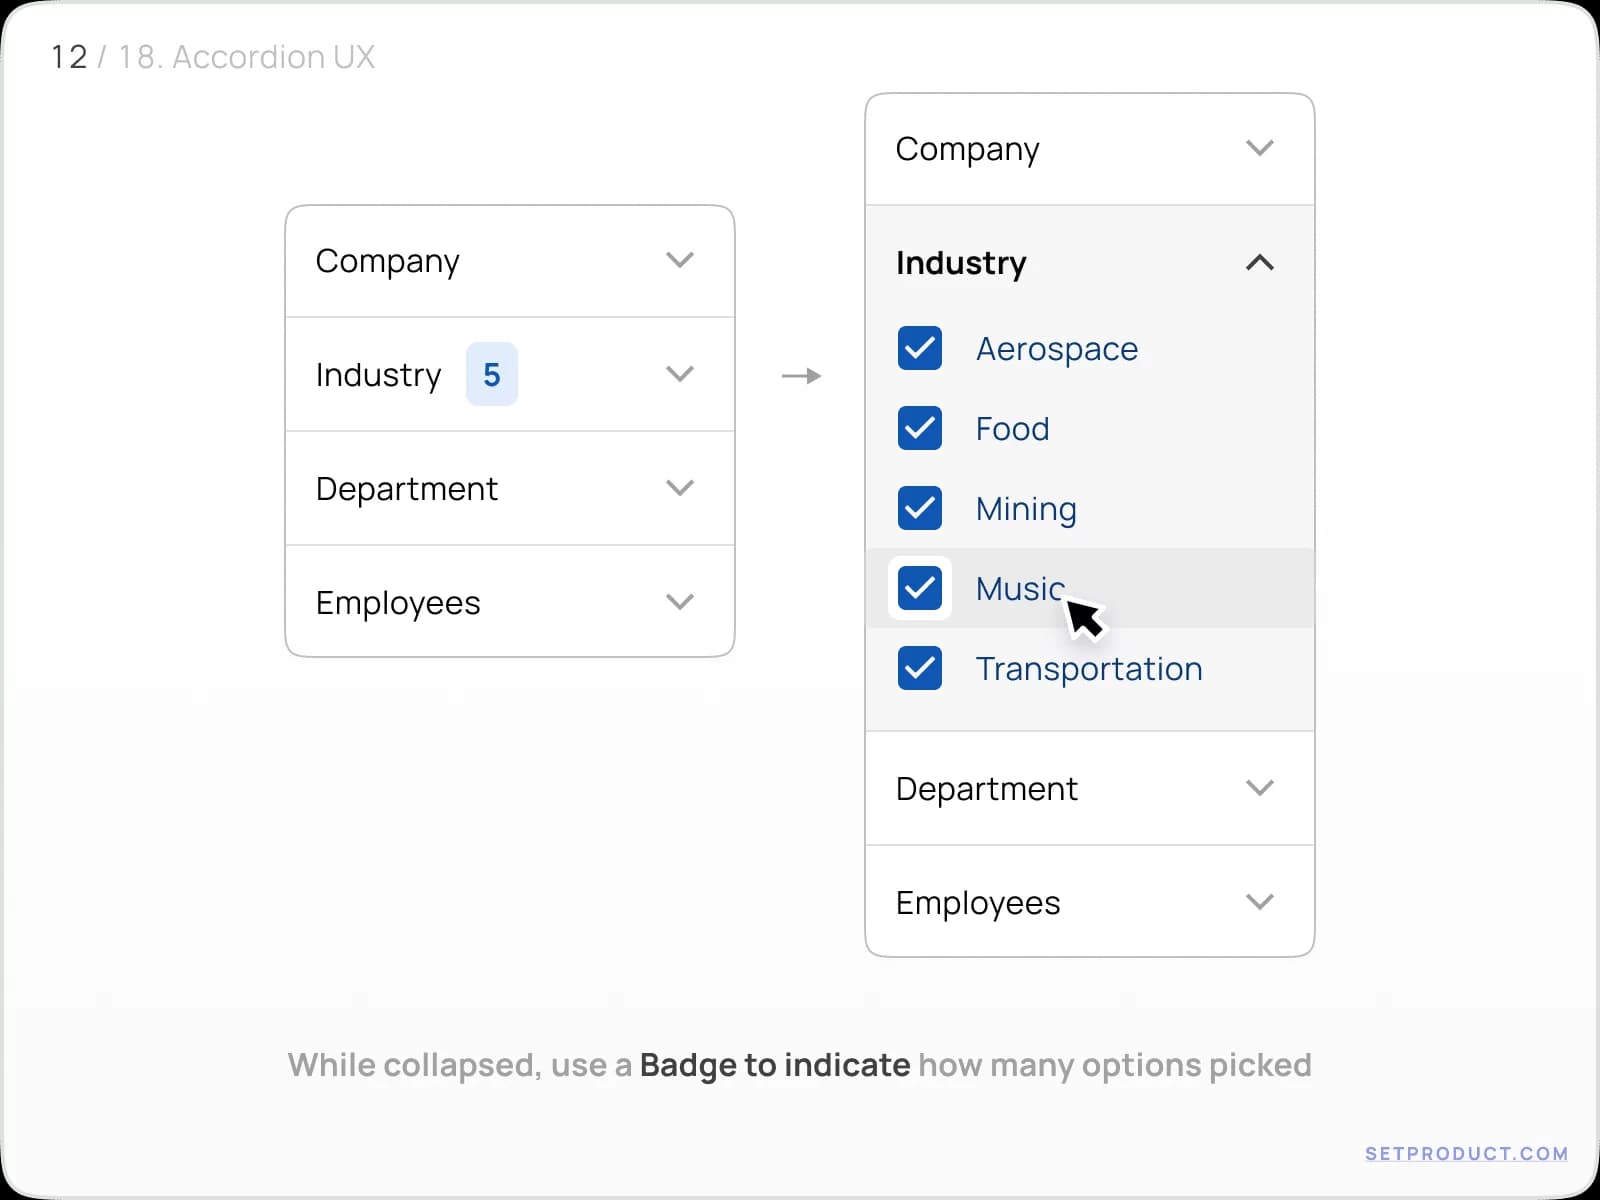
Task: Uncheck the Food checkbox
Action: pos(919,428)
